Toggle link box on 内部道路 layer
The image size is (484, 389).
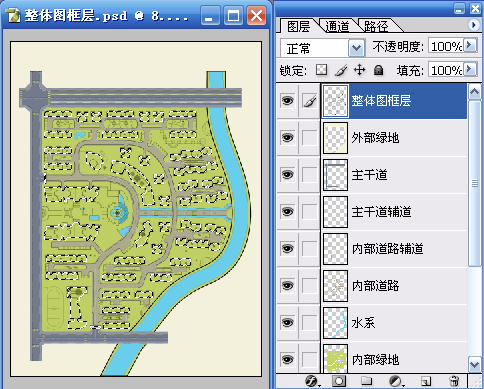tap(310, 286)
